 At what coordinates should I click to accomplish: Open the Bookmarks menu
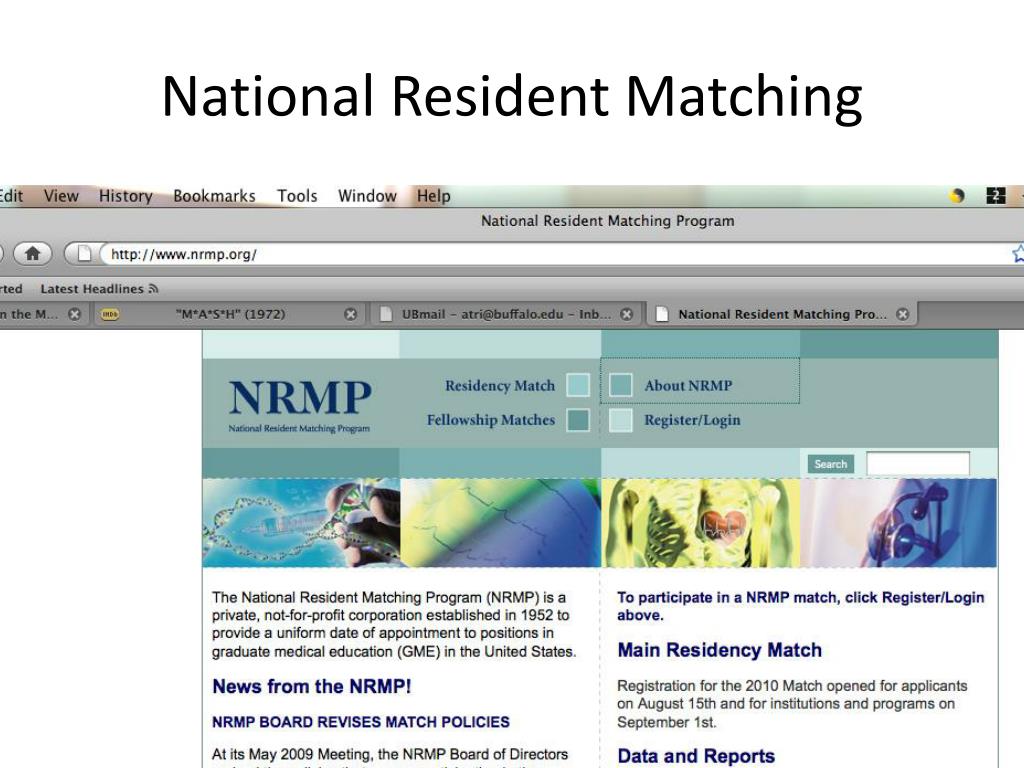[x=214, y=196]
